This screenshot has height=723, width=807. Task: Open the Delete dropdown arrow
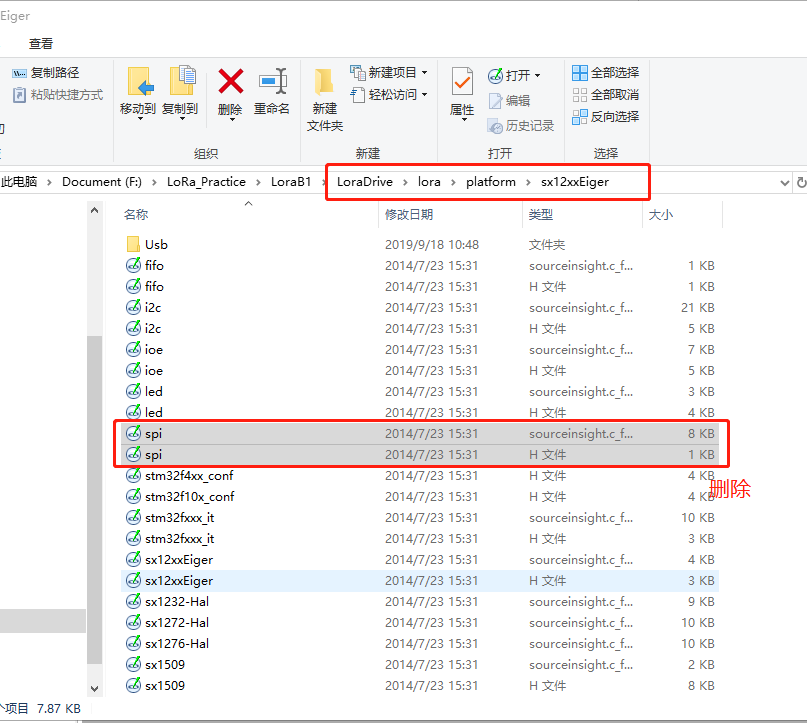[x=232, y=119]
